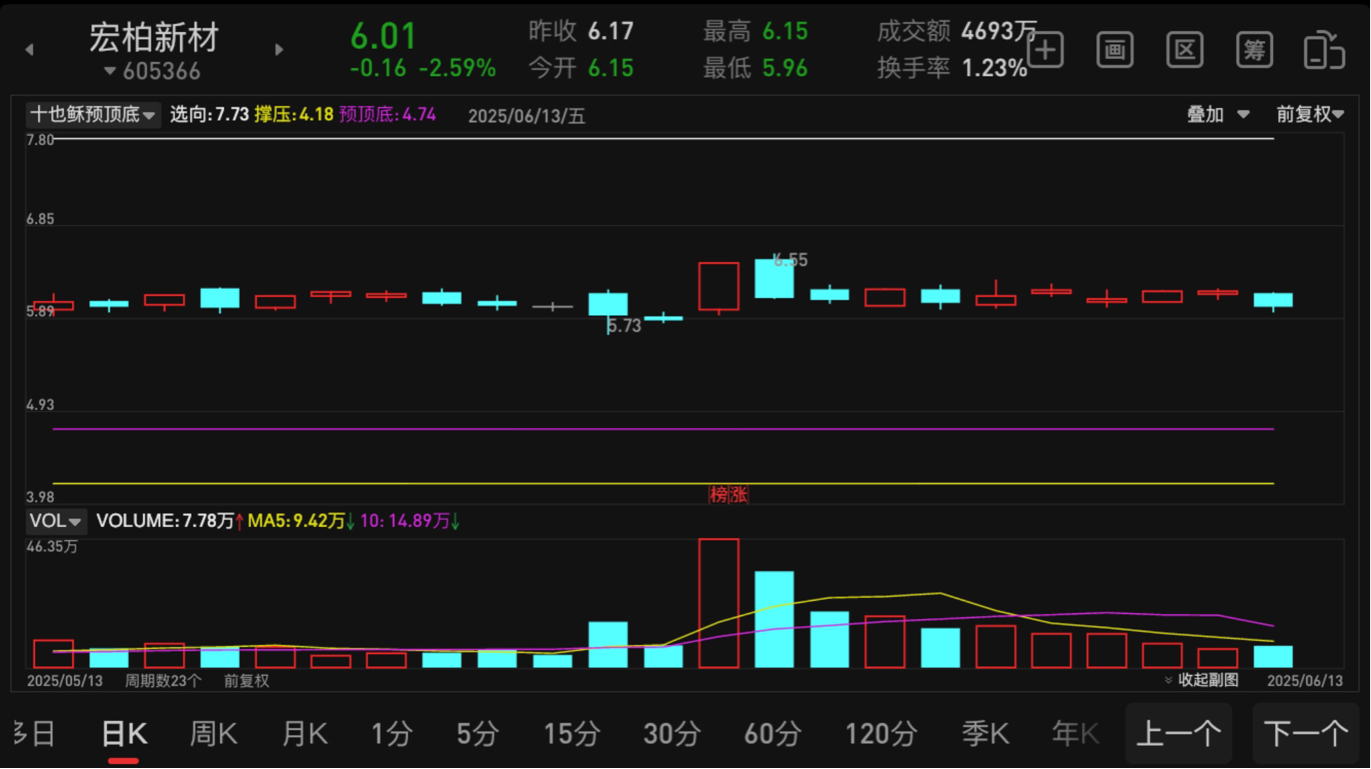Open the 区 range statistics icon
The width and height of the screenshot is (1371, 769).
click(x=1185, y=49)
